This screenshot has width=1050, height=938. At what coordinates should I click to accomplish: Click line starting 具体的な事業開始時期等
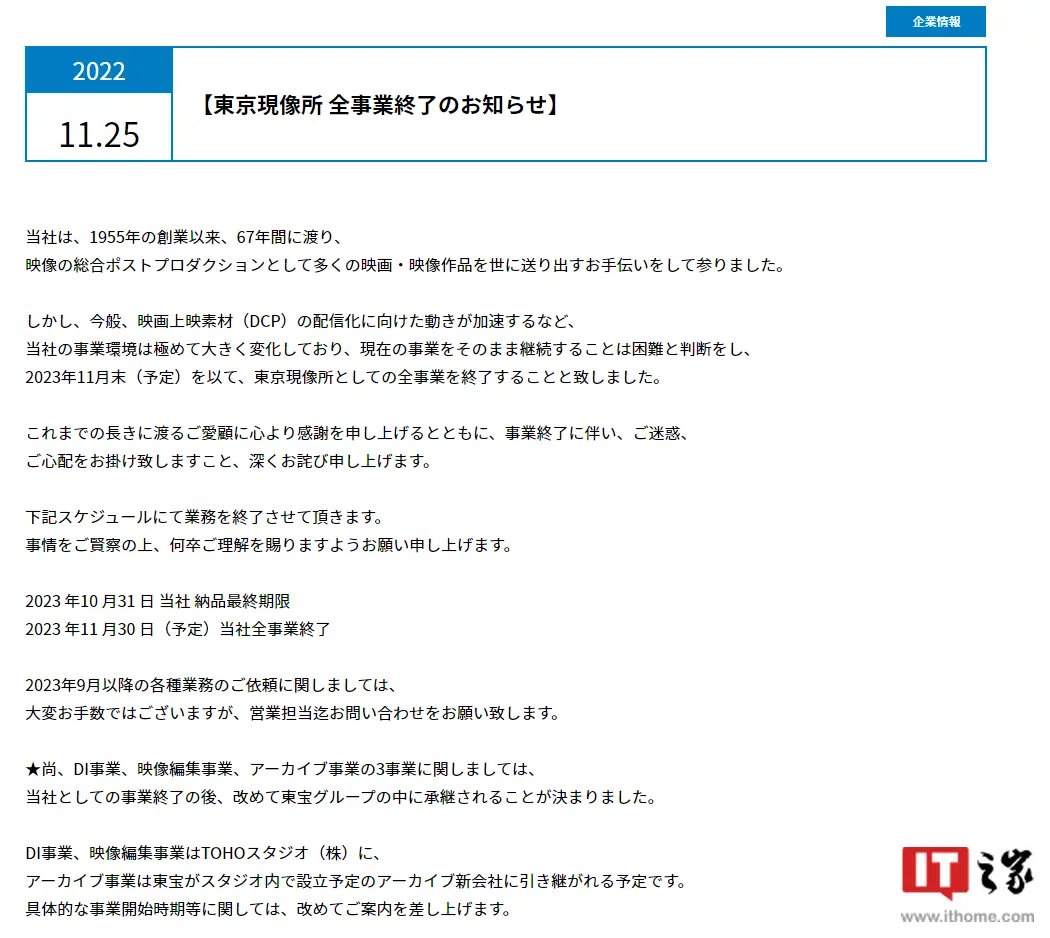(269, 910)
